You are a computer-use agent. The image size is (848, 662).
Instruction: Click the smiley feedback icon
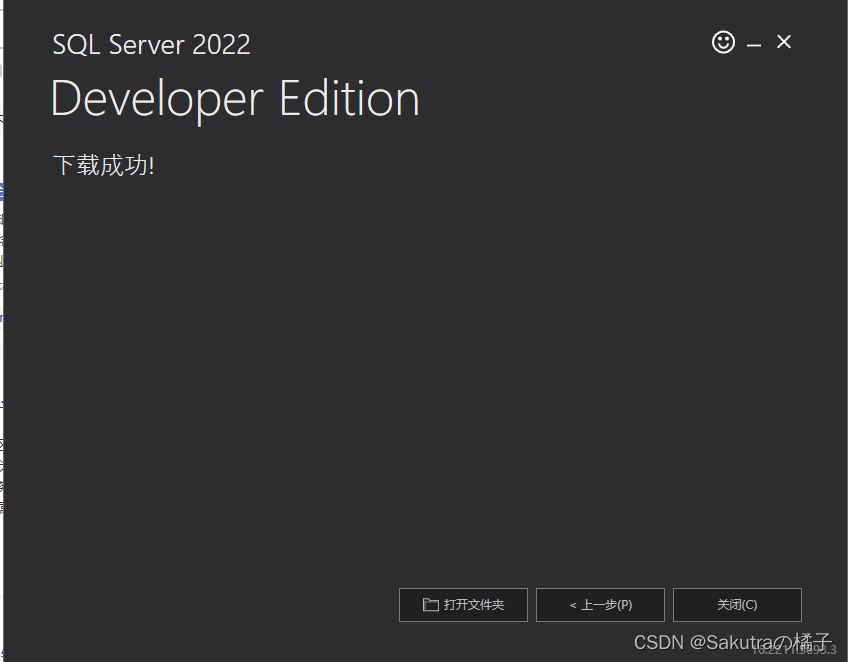(x=723, y=42)
